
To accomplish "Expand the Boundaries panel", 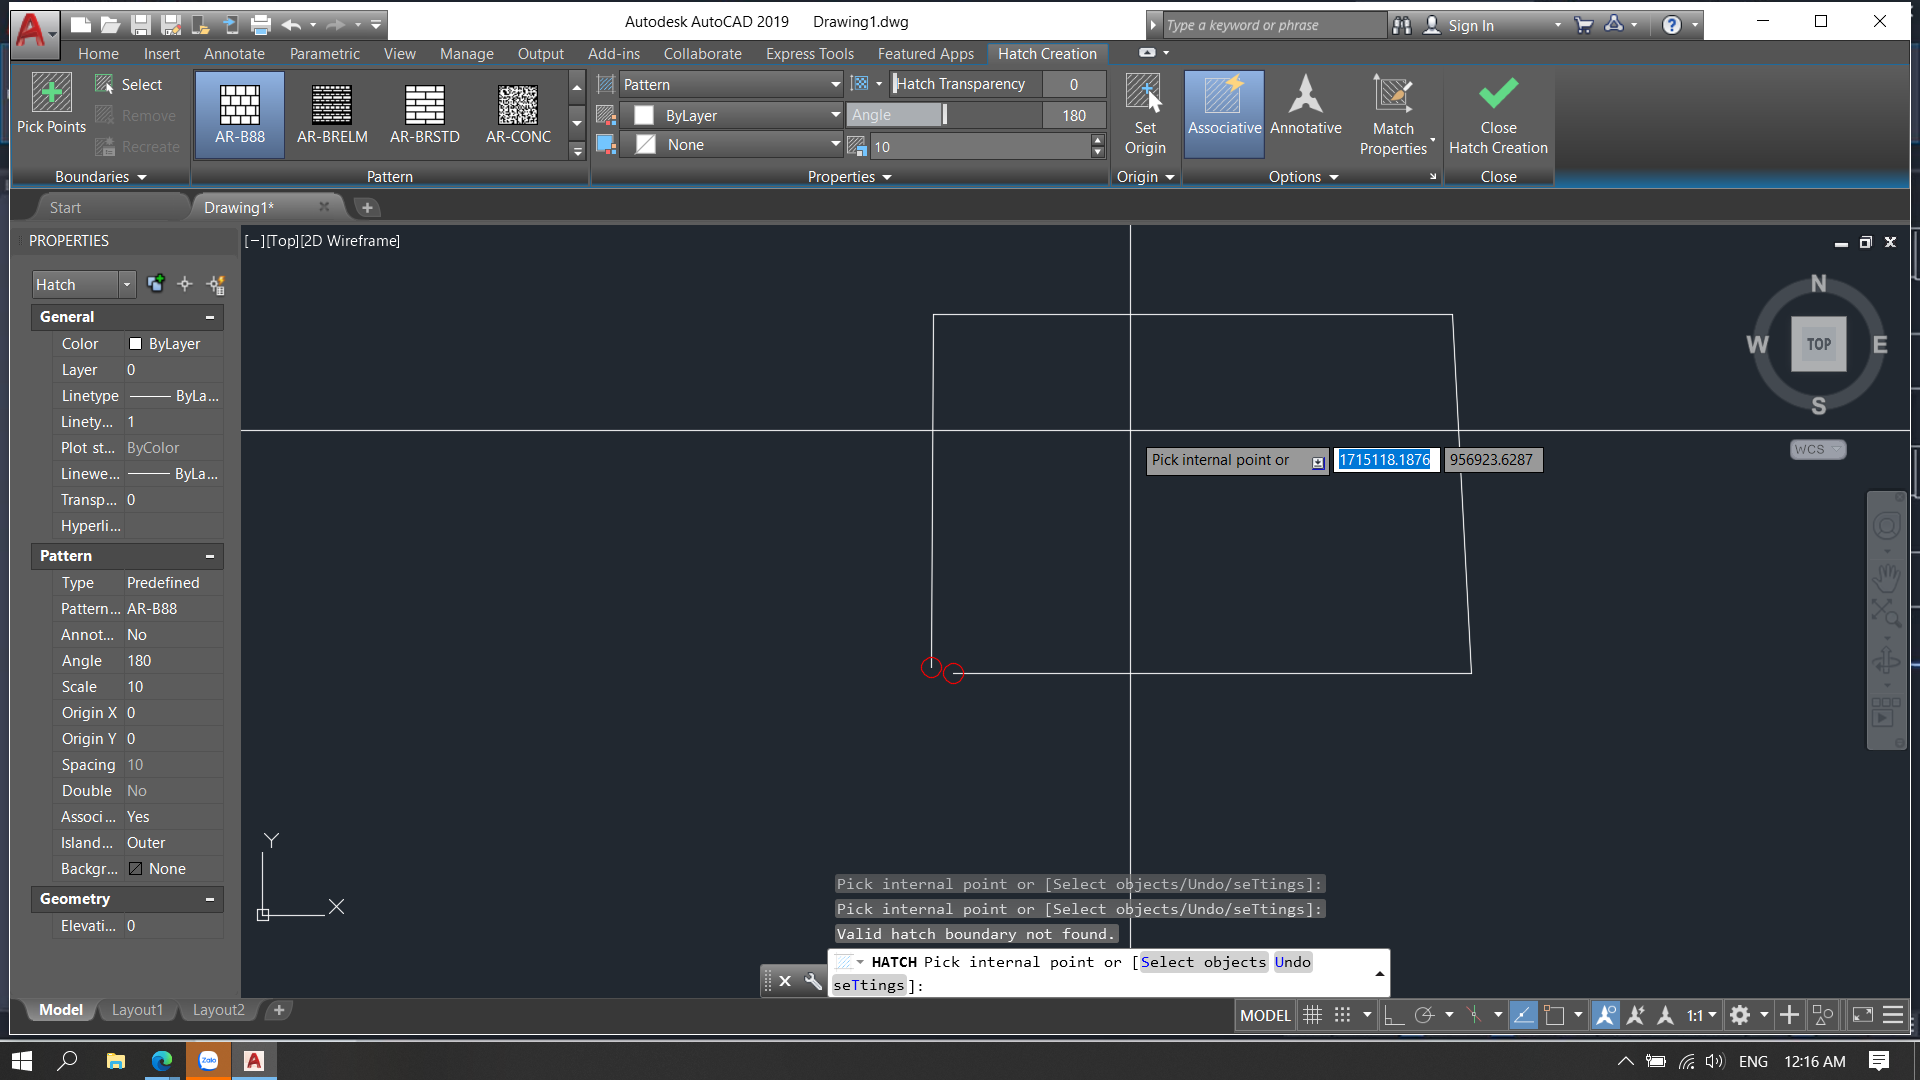I will click(100, 177).
